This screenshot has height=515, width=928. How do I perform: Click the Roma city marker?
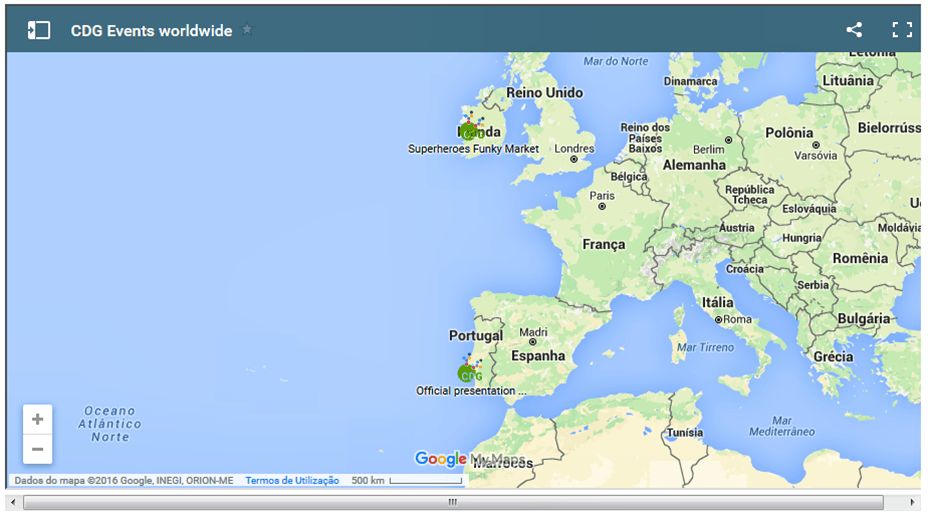pyautogui.click(x=718, y=320)
